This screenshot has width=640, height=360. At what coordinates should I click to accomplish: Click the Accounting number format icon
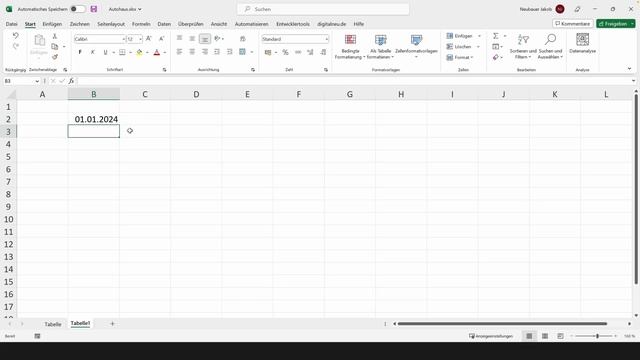coord(268,52)
